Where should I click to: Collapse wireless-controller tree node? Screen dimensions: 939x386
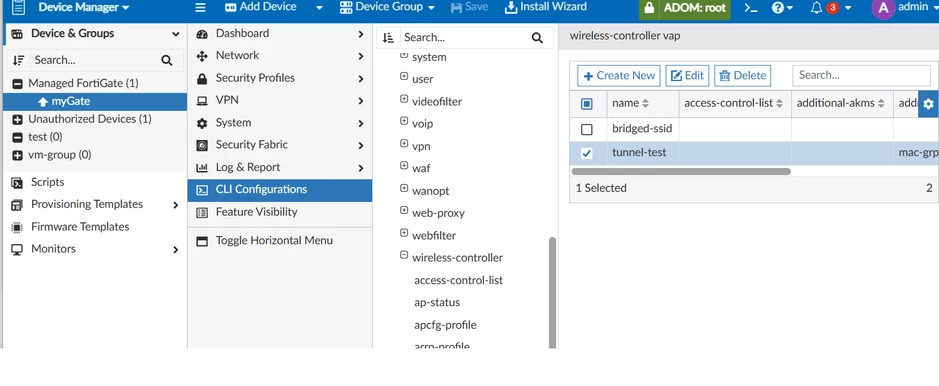(404, 256)
